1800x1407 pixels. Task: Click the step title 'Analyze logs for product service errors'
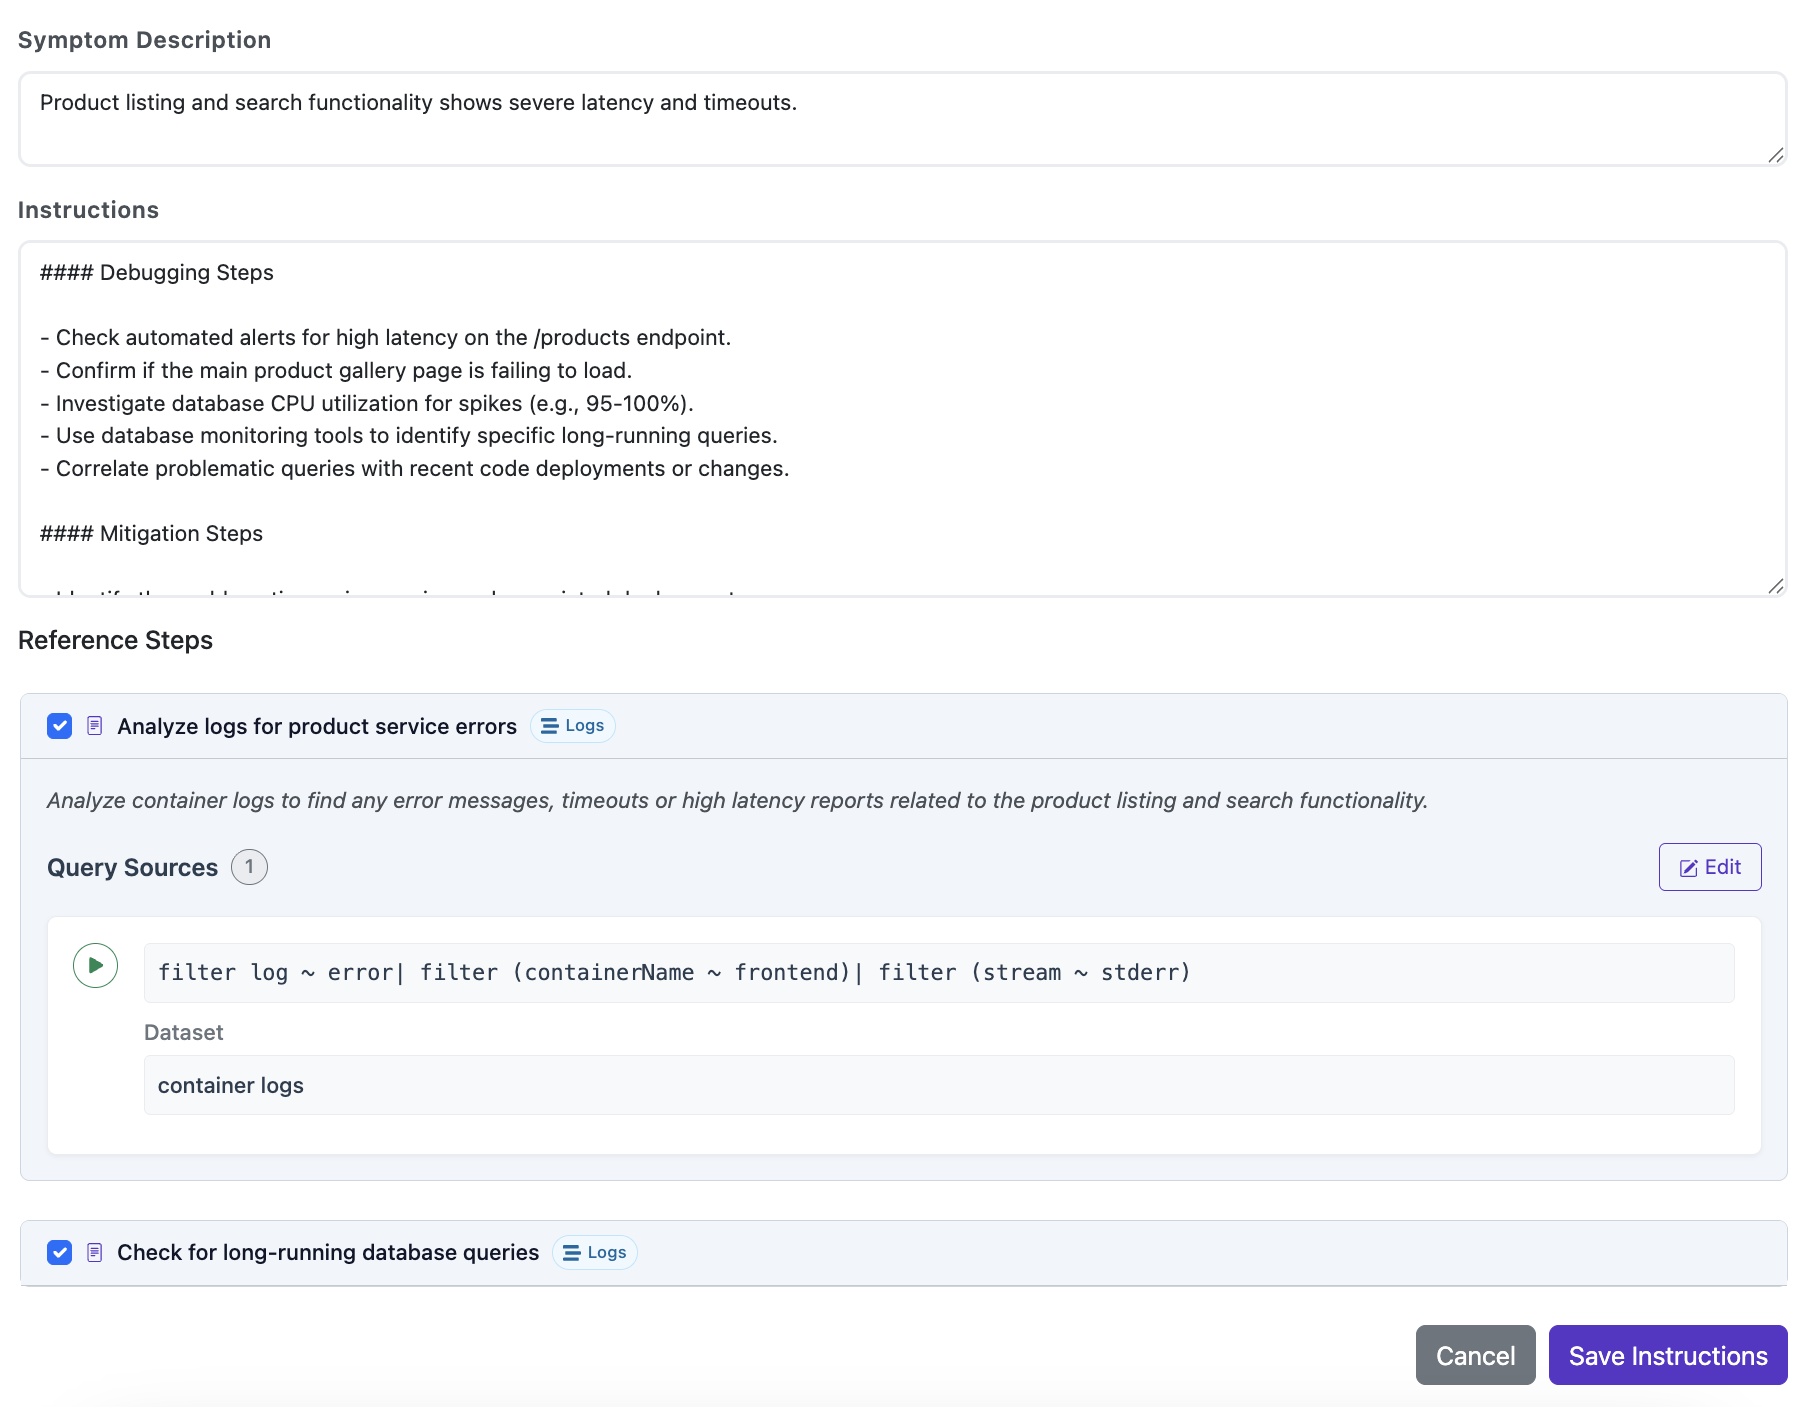(x=317, y=726)
